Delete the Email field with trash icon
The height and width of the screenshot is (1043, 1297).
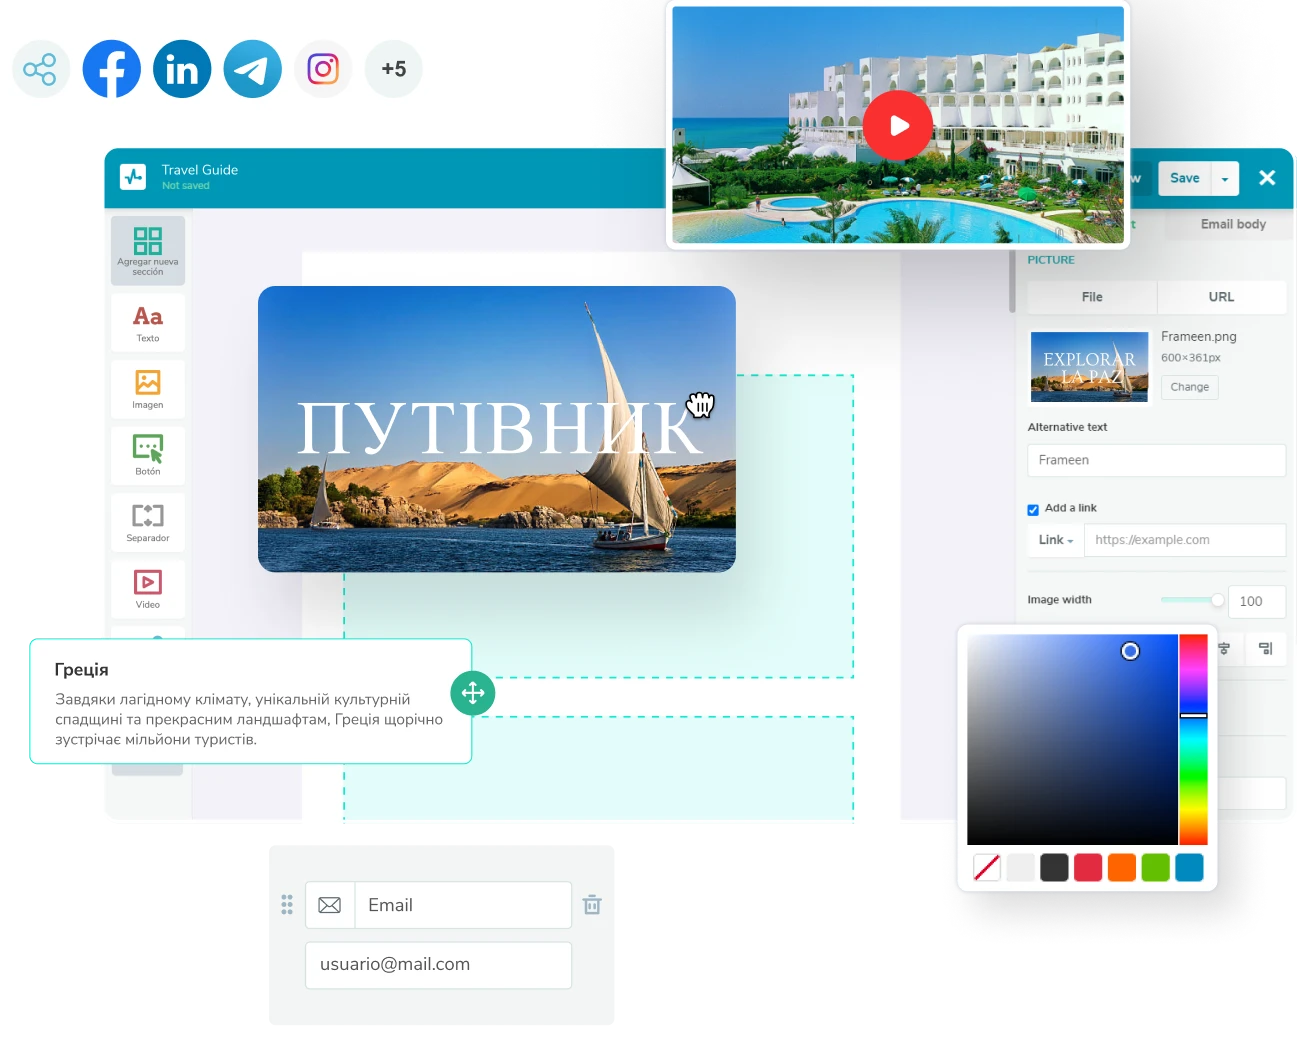coord(592,905)
